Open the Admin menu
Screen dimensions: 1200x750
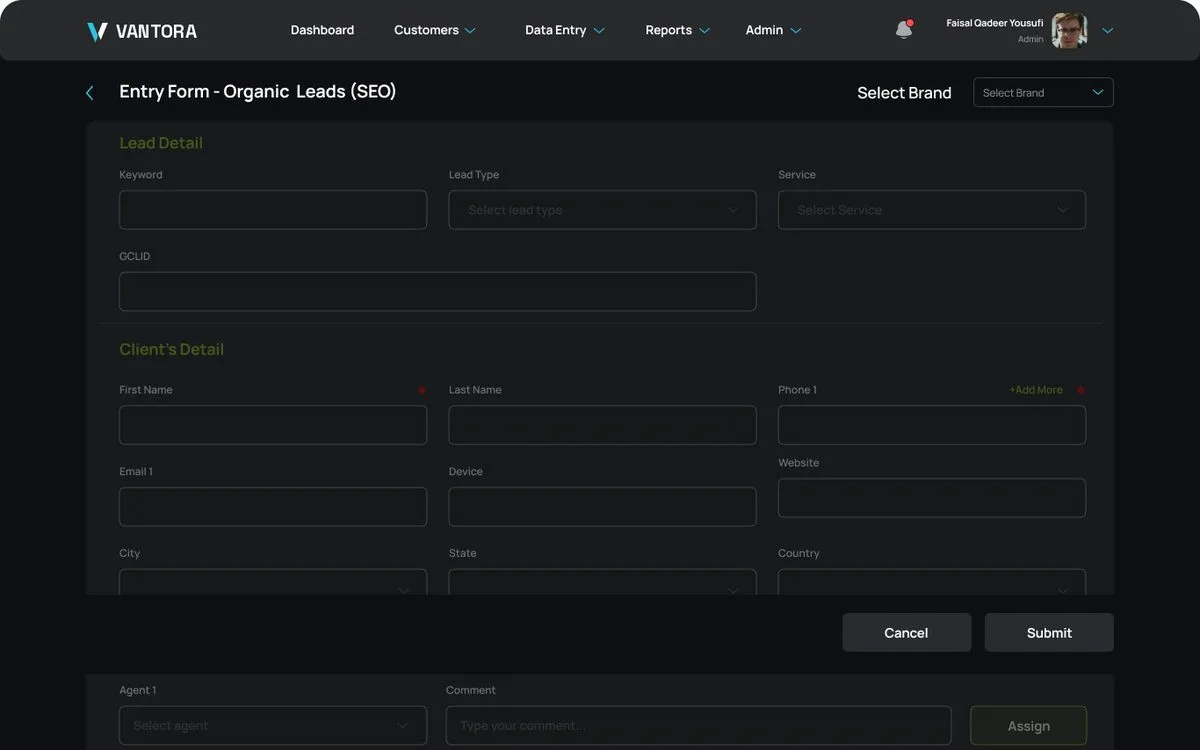[773, 30]
